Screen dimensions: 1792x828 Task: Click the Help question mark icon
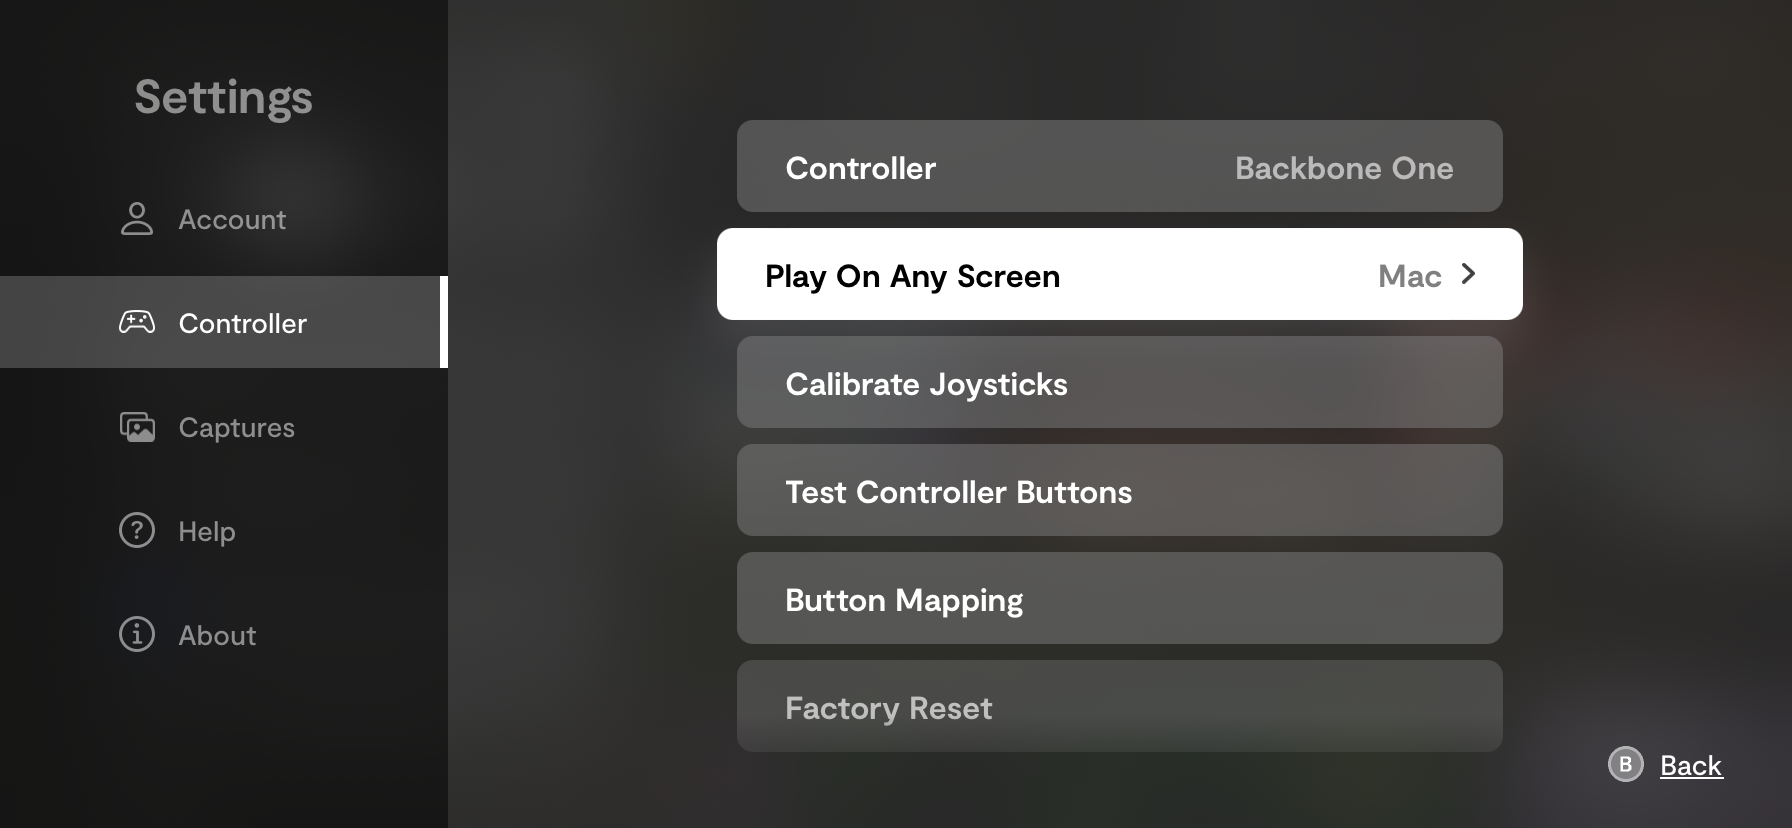(x=137, y=530)
